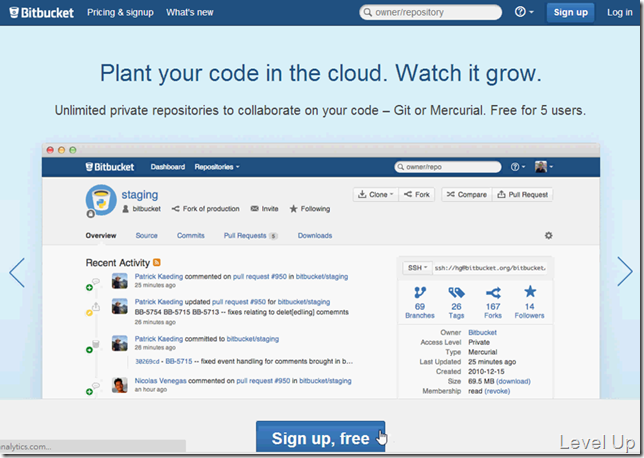Screen dimensions: 644x458
Task: Open the user avatar menu in the demo
Action: (544, 167)
